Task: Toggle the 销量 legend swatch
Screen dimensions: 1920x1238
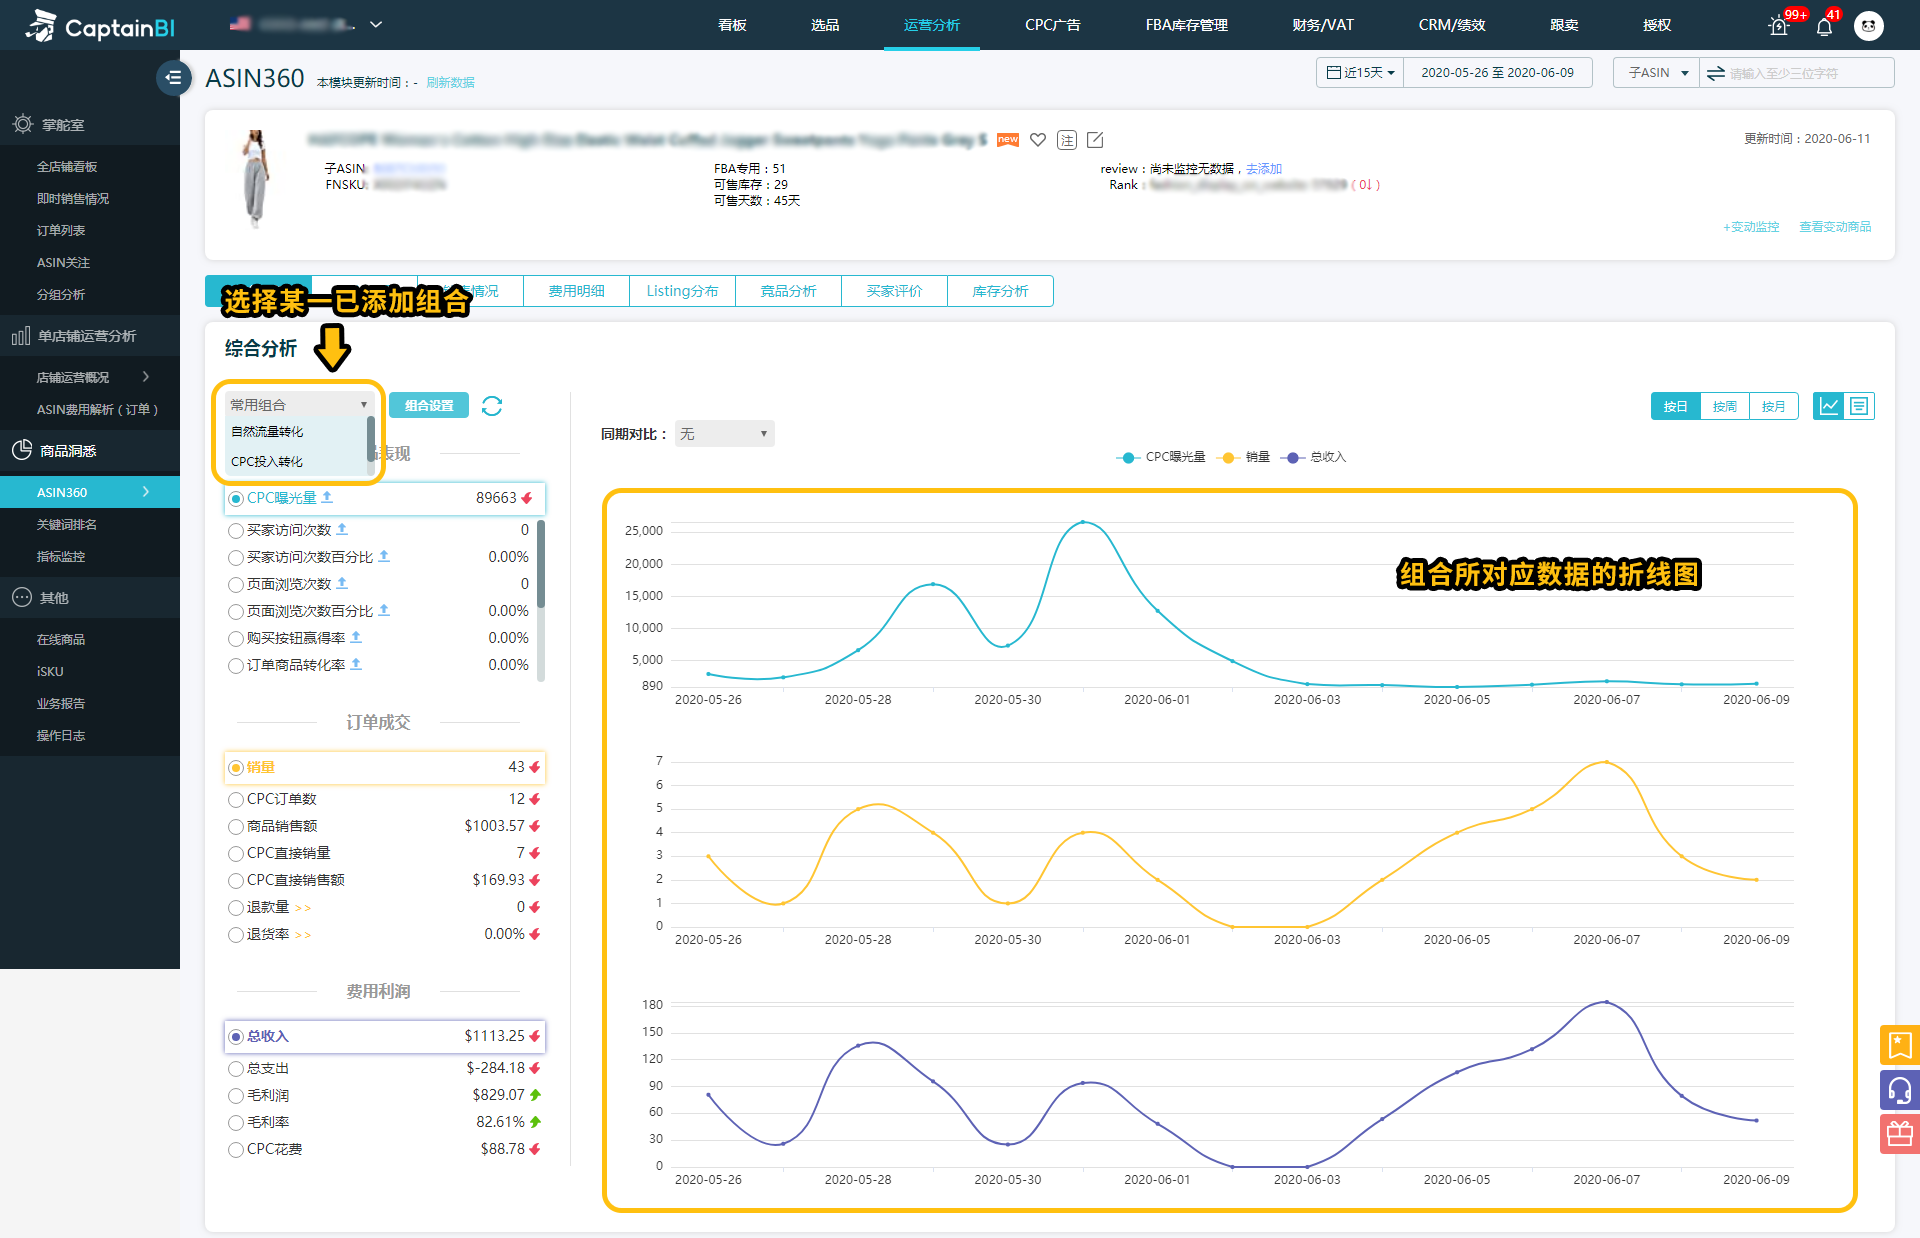Action: point(1228,457)
